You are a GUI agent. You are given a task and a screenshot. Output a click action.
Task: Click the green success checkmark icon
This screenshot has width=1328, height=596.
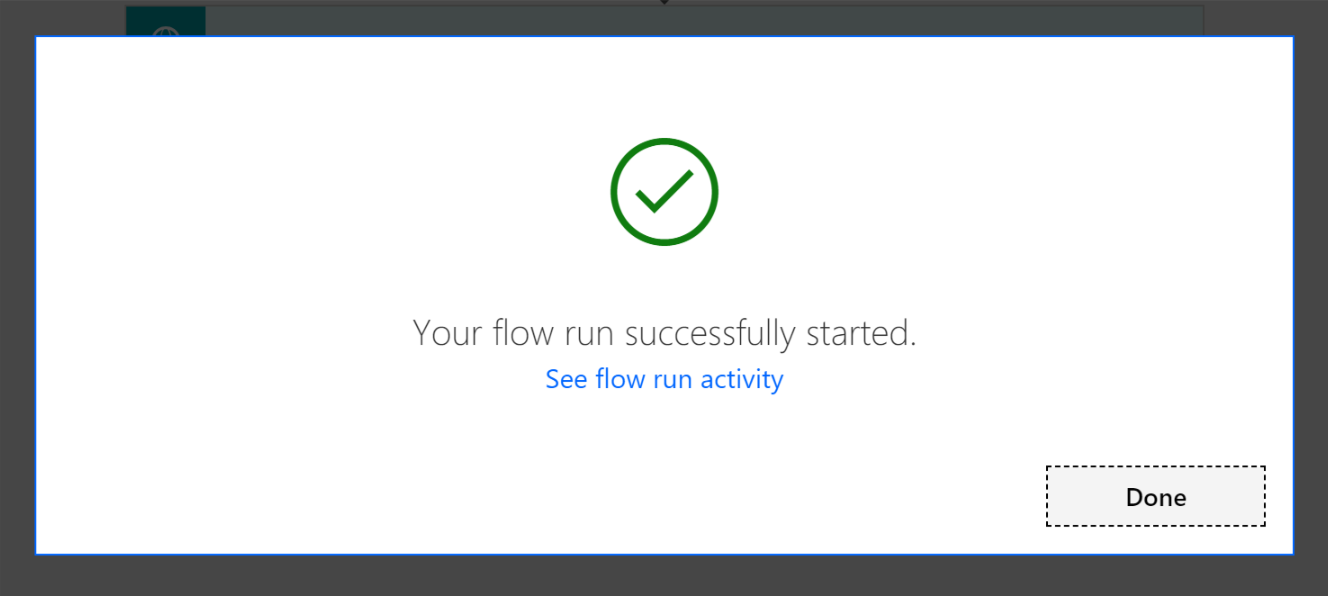coord(664,191)
